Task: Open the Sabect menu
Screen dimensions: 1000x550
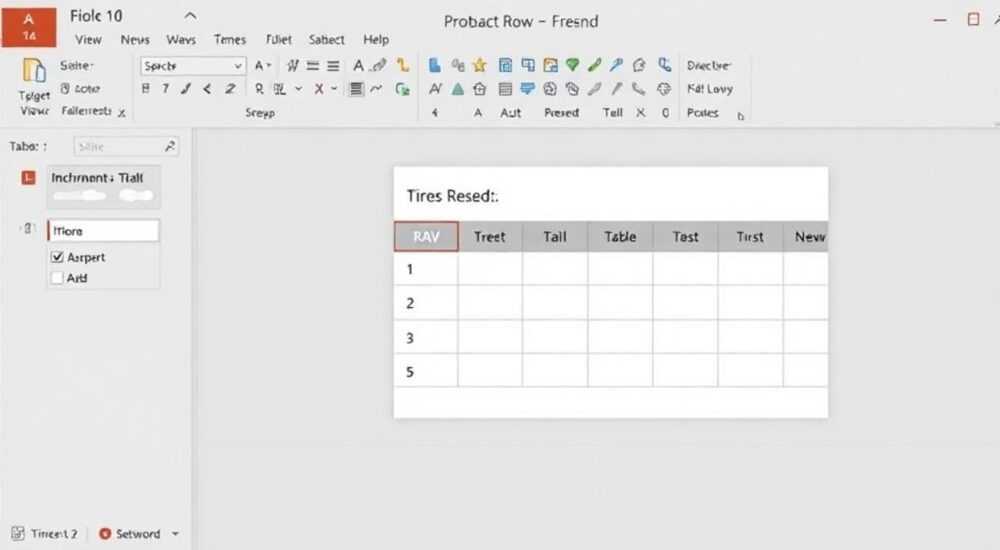Action: 327,40
